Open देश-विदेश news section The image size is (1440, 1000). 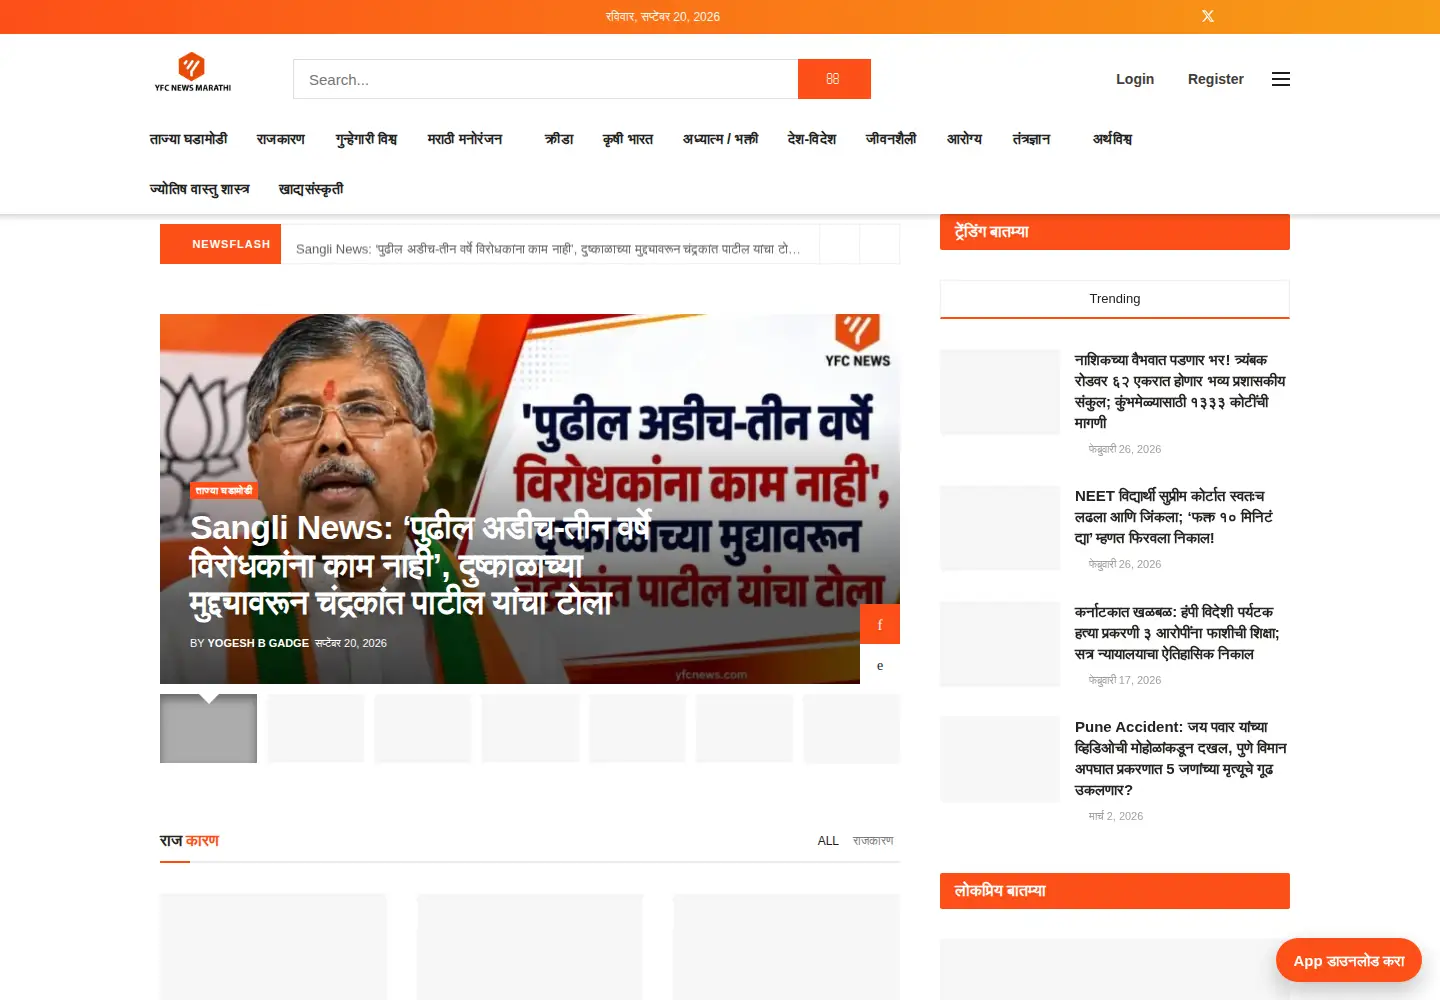[x=812, y=139]
